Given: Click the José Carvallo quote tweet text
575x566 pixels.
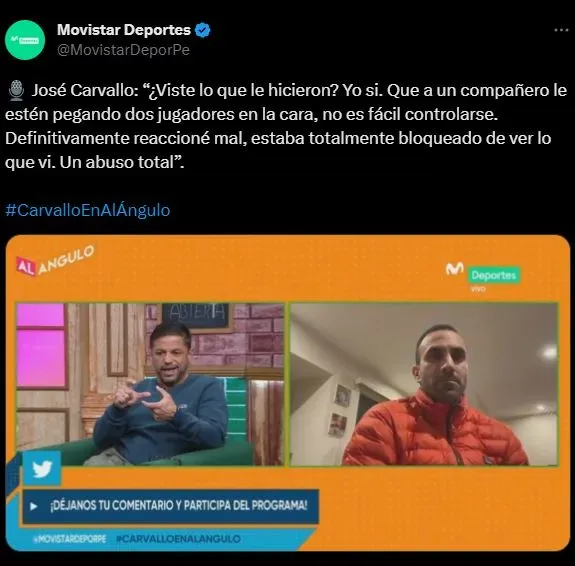Looking at the screenshot, I should [286, 126].
